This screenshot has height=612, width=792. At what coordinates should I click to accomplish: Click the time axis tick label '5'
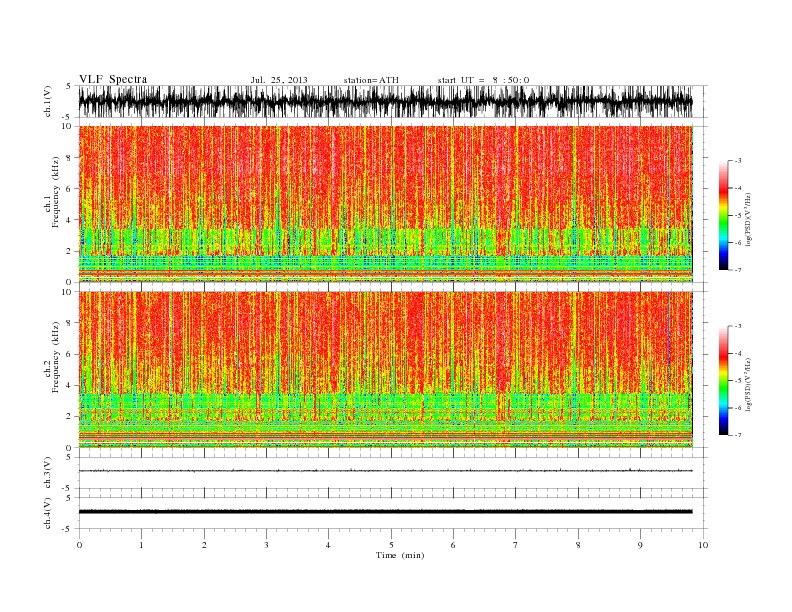(391, 545)
